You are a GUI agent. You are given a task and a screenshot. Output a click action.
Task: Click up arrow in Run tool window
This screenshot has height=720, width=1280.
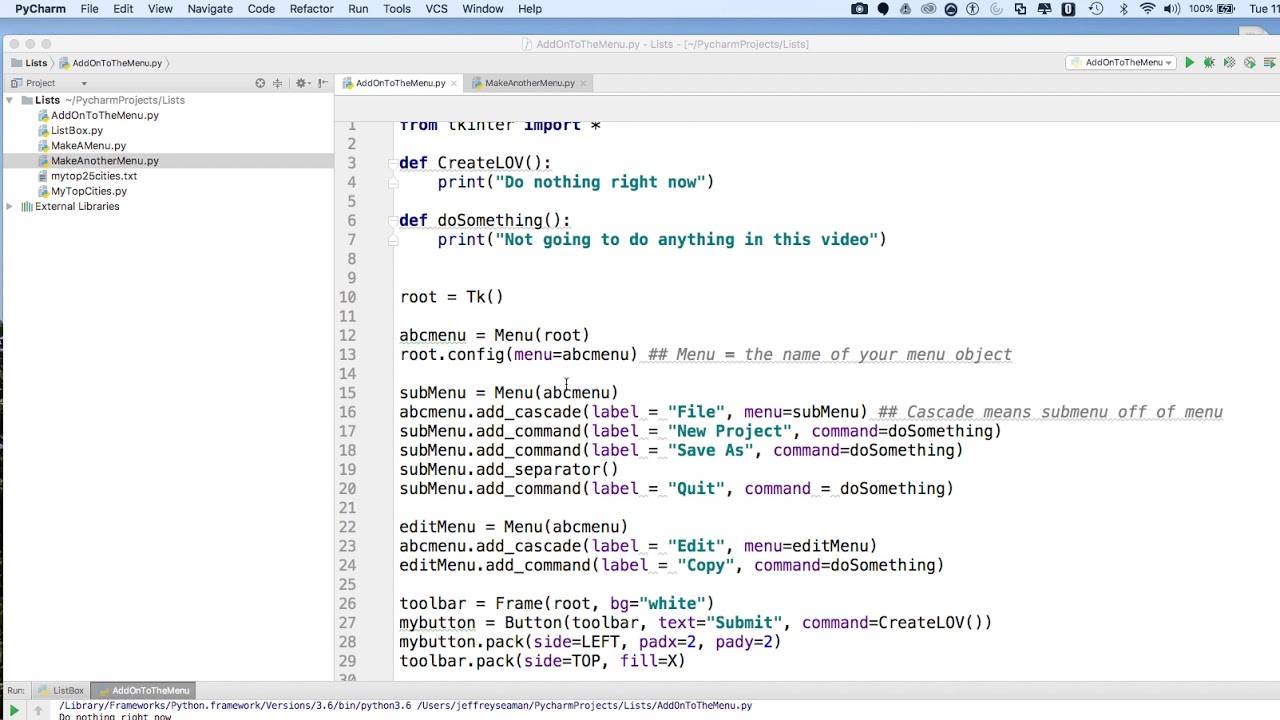[x=39, y=710]
